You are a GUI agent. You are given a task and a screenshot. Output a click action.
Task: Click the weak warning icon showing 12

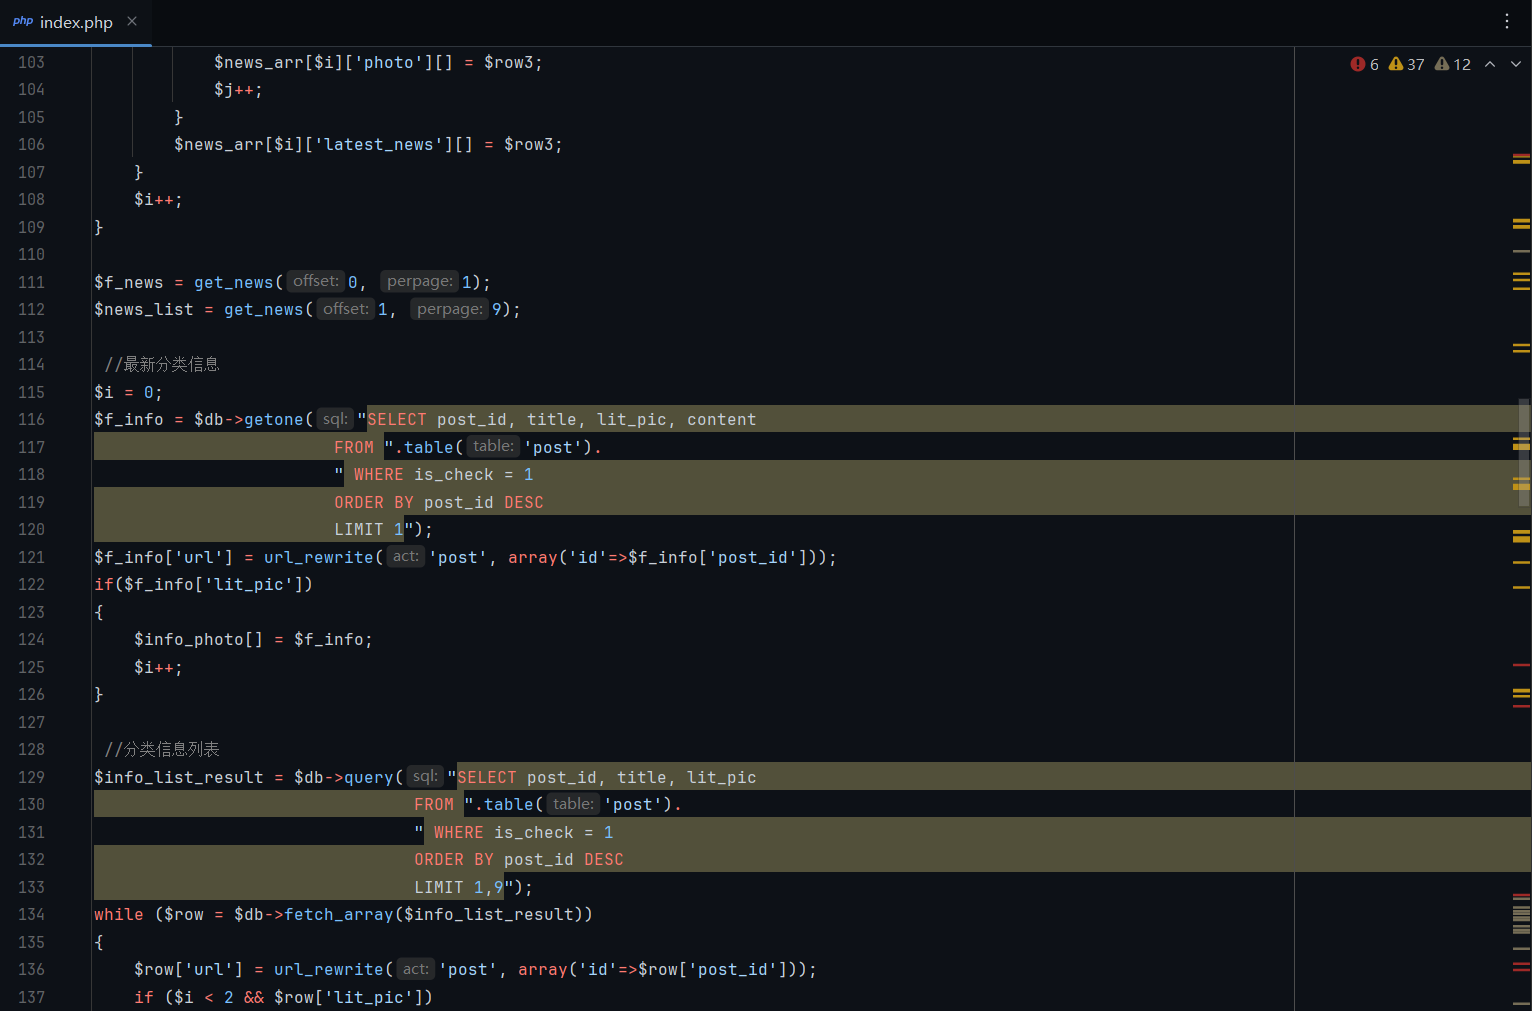[1442, 64]
